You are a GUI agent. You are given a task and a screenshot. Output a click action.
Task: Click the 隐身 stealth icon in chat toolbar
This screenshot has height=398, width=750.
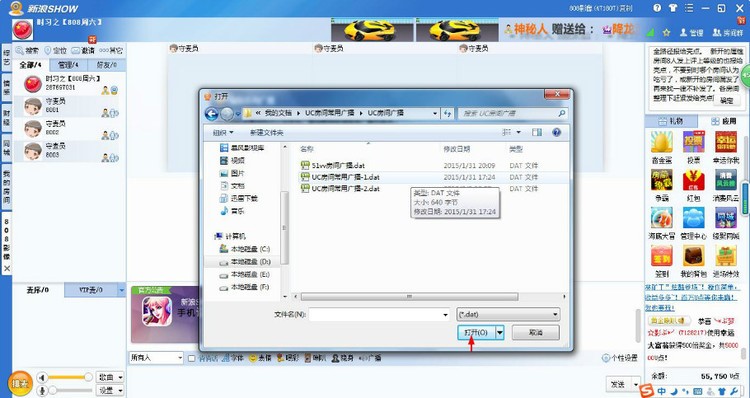pyautogui.click(x=342, y=358)
